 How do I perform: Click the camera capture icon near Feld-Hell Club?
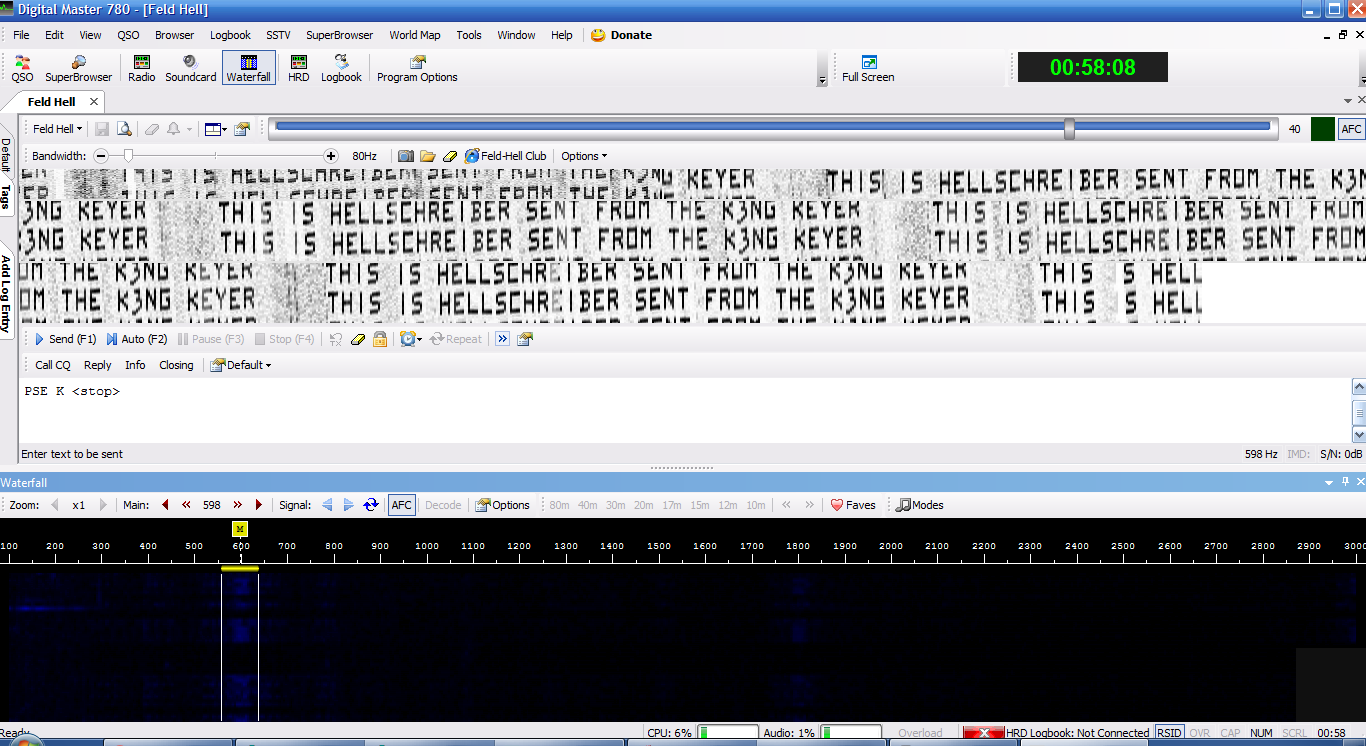405,155
